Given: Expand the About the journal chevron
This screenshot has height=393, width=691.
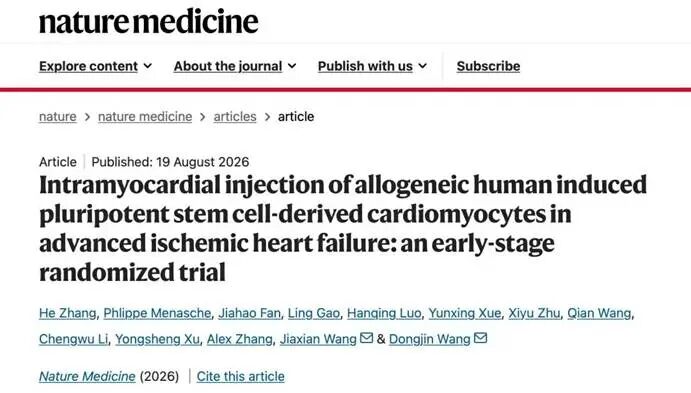Looking at the screenshot, I should (292, 66).
